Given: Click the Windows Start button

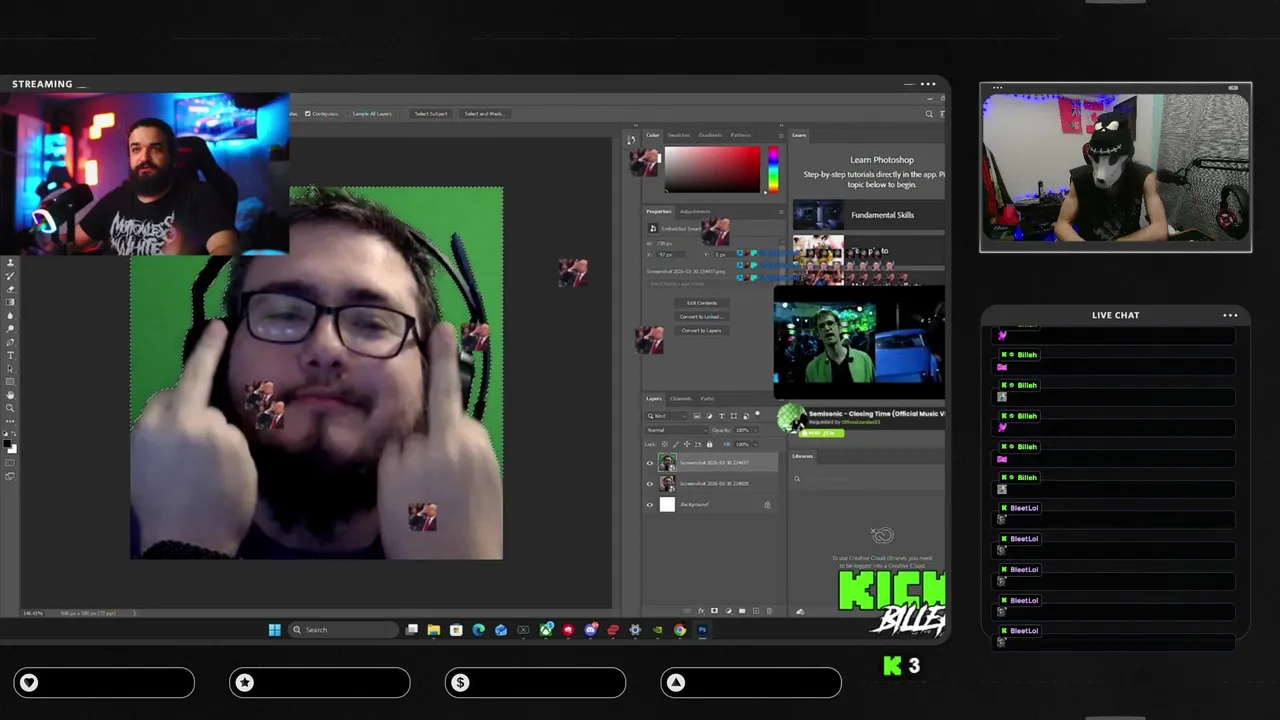Looking at the screenshot, I should [x=275, y=630].
